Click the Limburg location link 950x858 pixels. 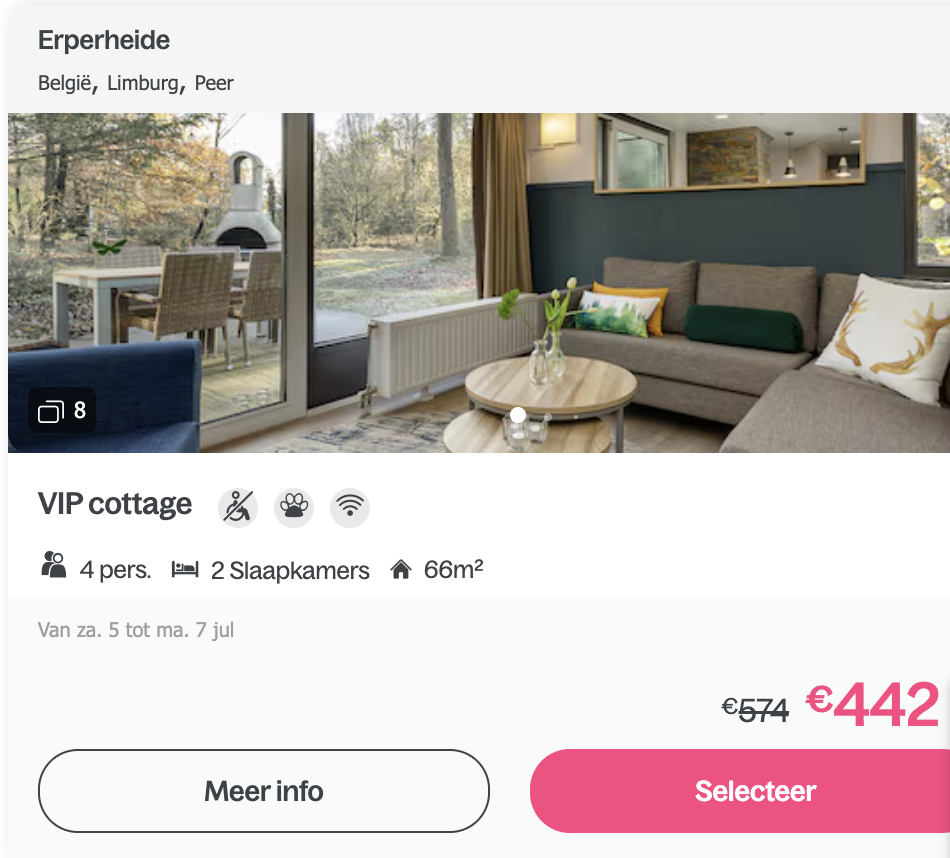click(x=143, y=83)
